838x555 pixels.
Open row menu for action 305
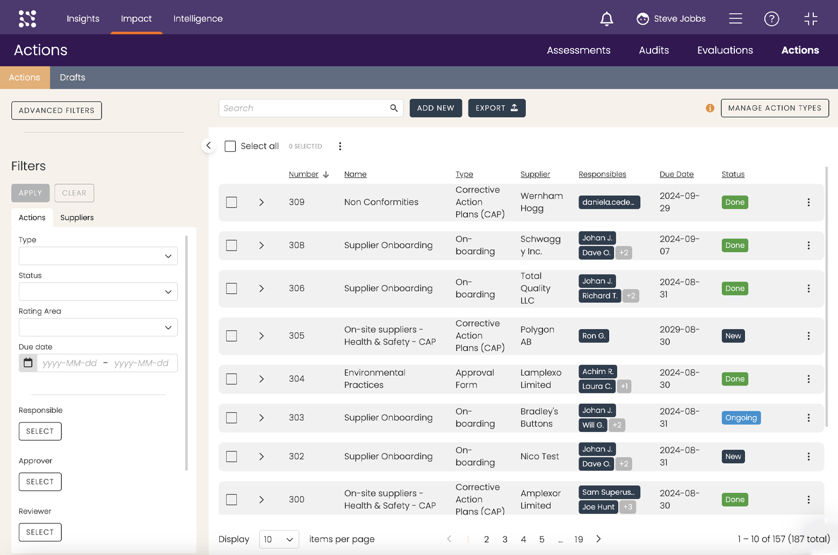[808, 336]
